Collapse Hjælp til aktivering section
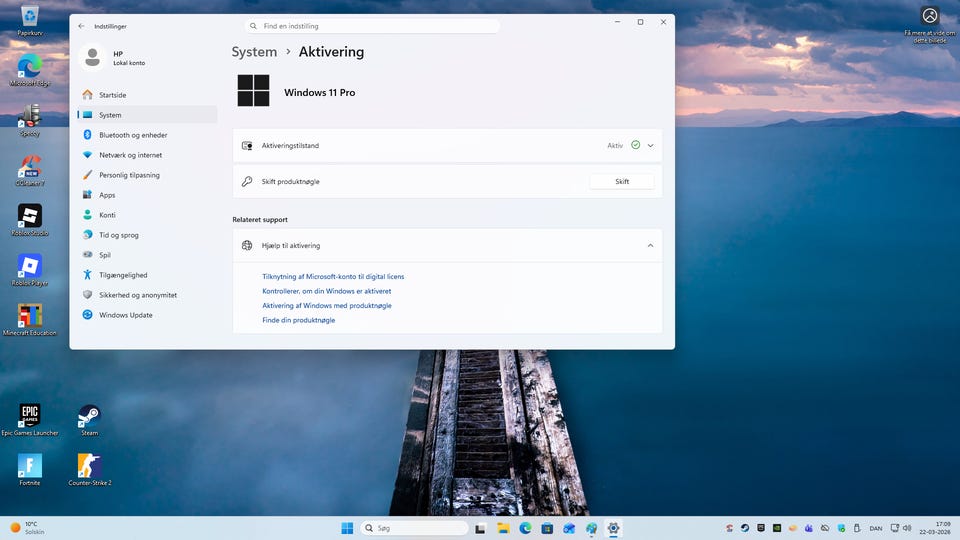 tap(650, 245)
